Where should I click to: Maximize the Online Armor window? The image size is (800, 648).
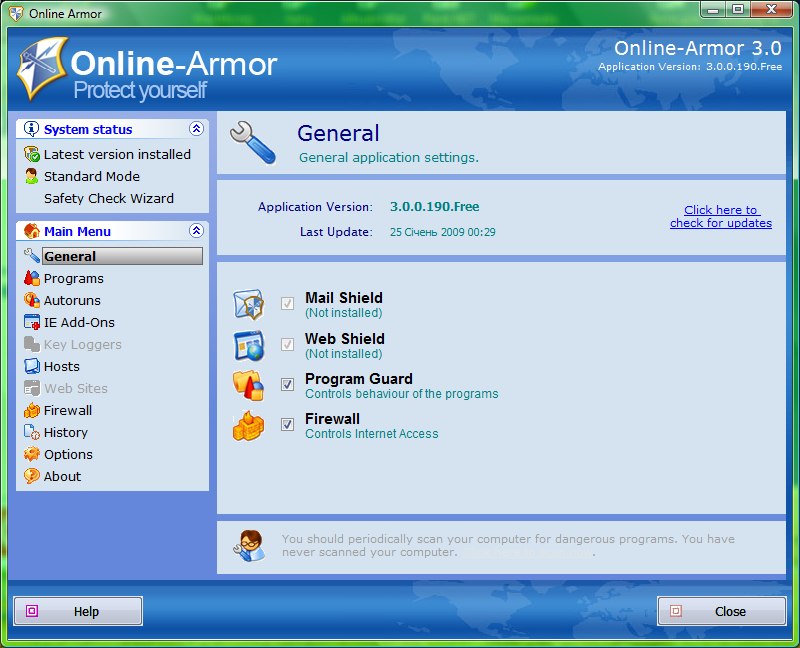tap(738, 10)
